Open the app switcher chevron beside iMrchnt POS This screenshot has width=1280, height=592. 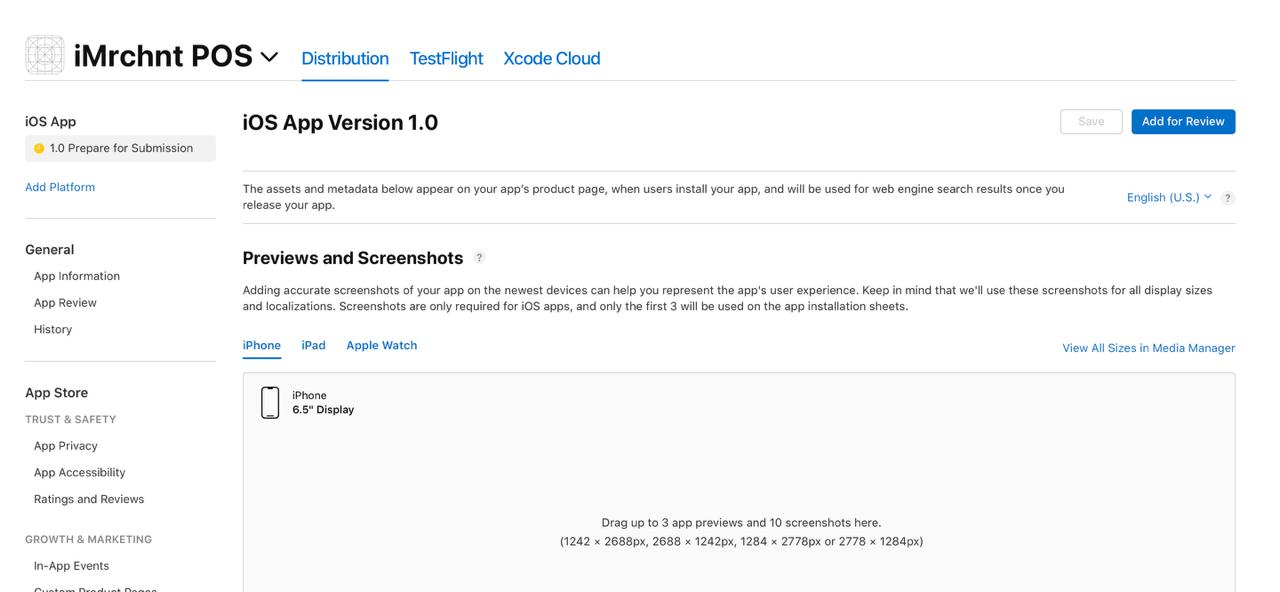pos(269,57)
